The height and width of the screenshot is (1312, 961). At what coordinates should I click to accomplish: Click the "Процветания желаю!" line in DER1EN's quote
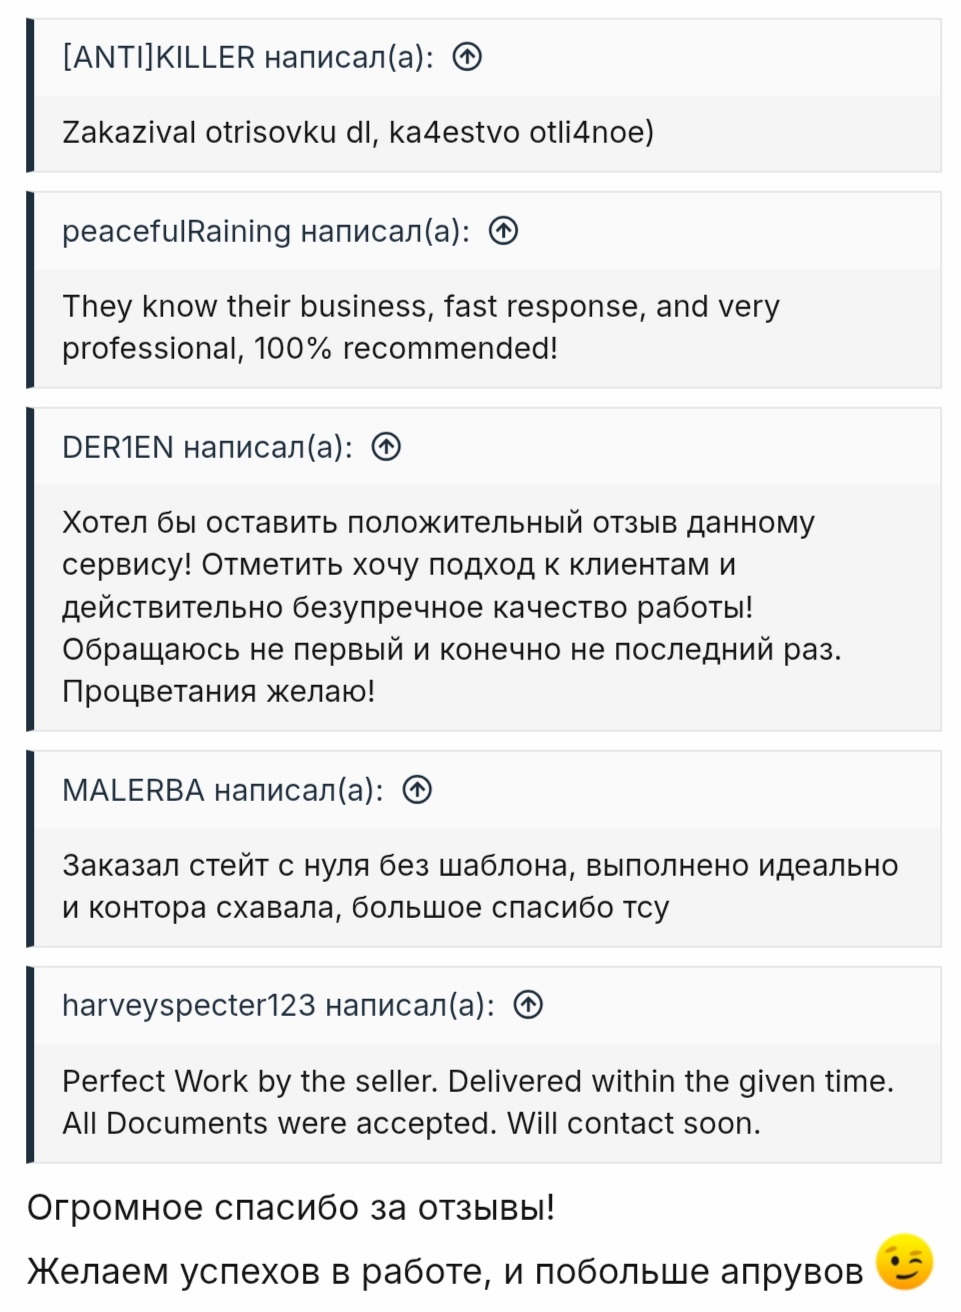coord(218,691)
